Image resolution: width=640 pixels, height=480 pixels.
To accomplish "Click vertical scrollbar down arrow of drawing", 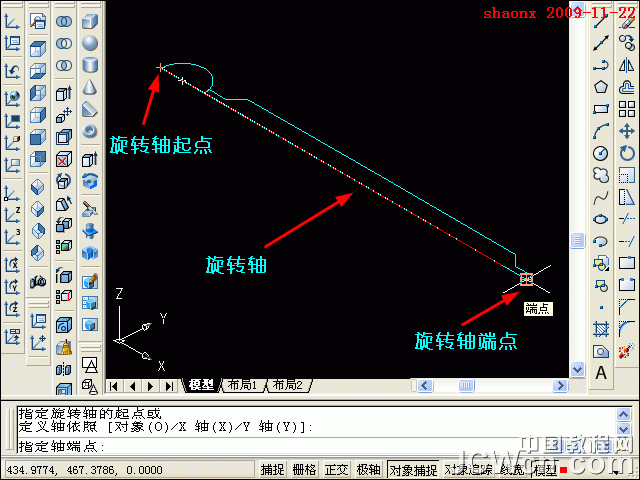I will point(577,369).
